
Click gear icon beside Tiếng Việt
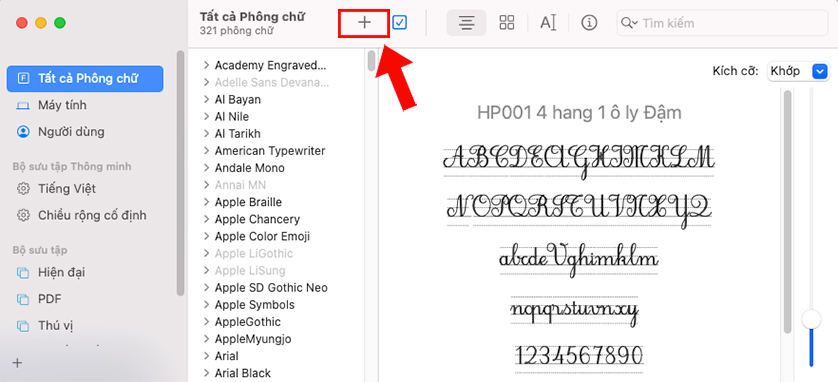[x=23, y=189]
